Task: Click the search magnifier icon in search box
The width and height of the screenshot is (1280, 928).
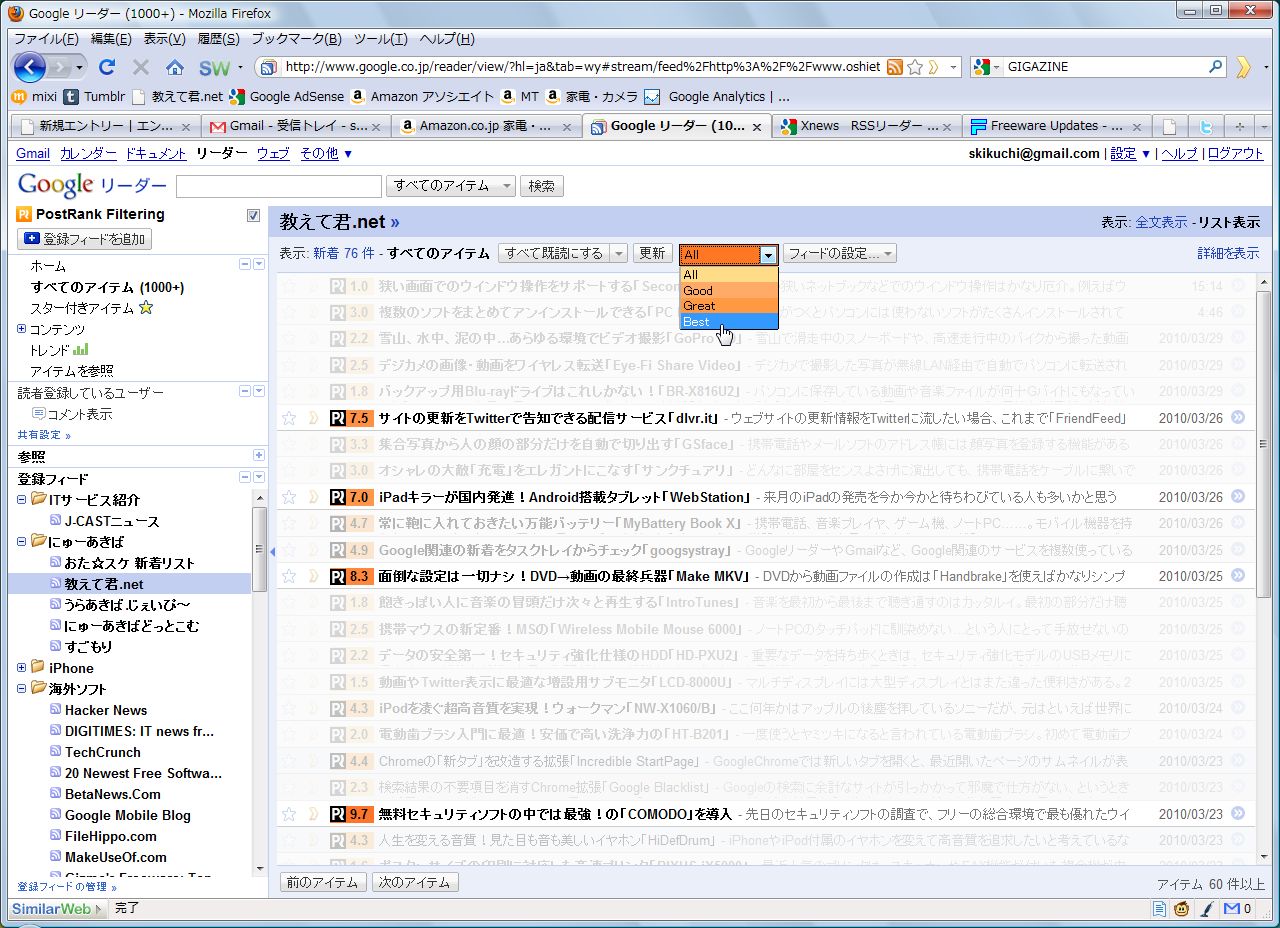Action: [x=1216, y=67]
